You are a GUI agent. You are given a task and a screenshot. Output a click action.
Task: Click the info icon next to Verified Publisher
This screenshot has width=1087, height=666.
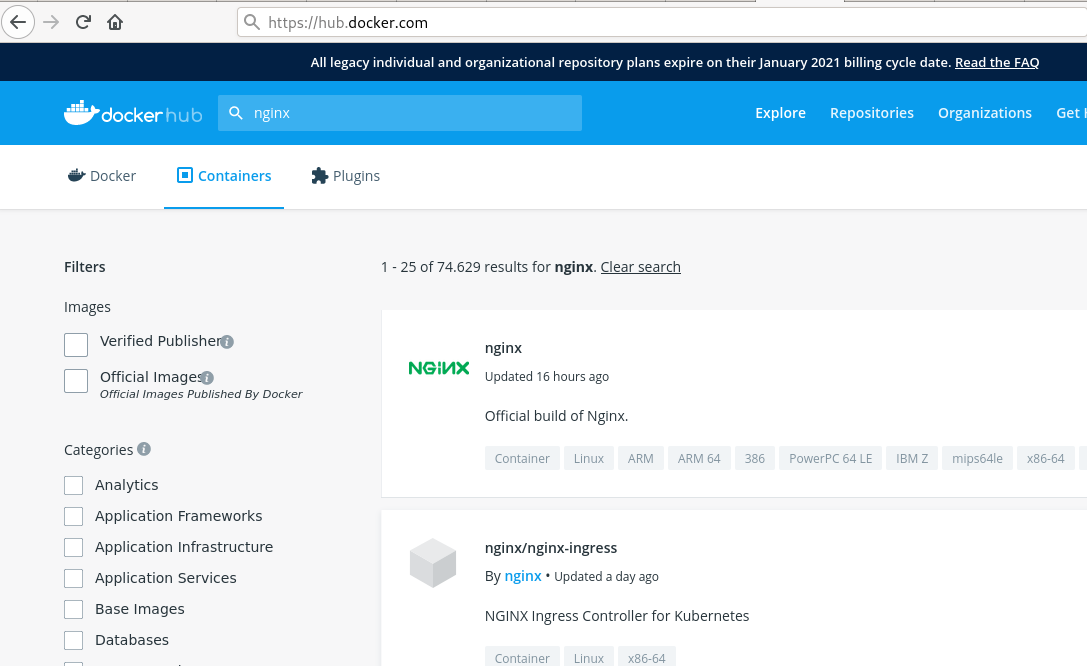(227, 341)
